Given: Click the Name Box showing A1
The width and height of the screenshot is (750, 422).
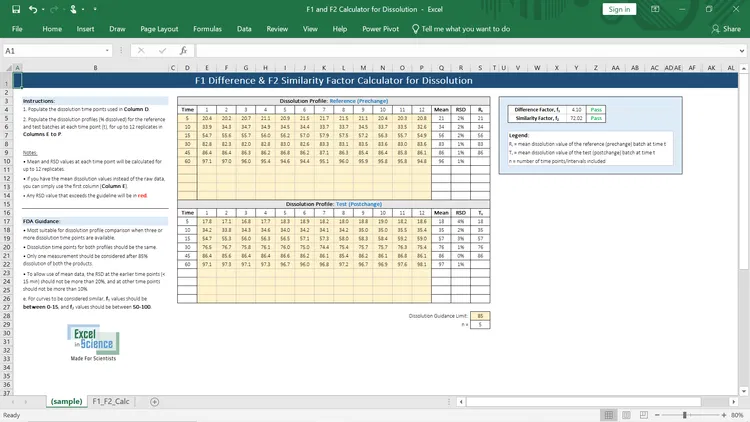Looking at the screenshot, I should (x=53, y=51).
